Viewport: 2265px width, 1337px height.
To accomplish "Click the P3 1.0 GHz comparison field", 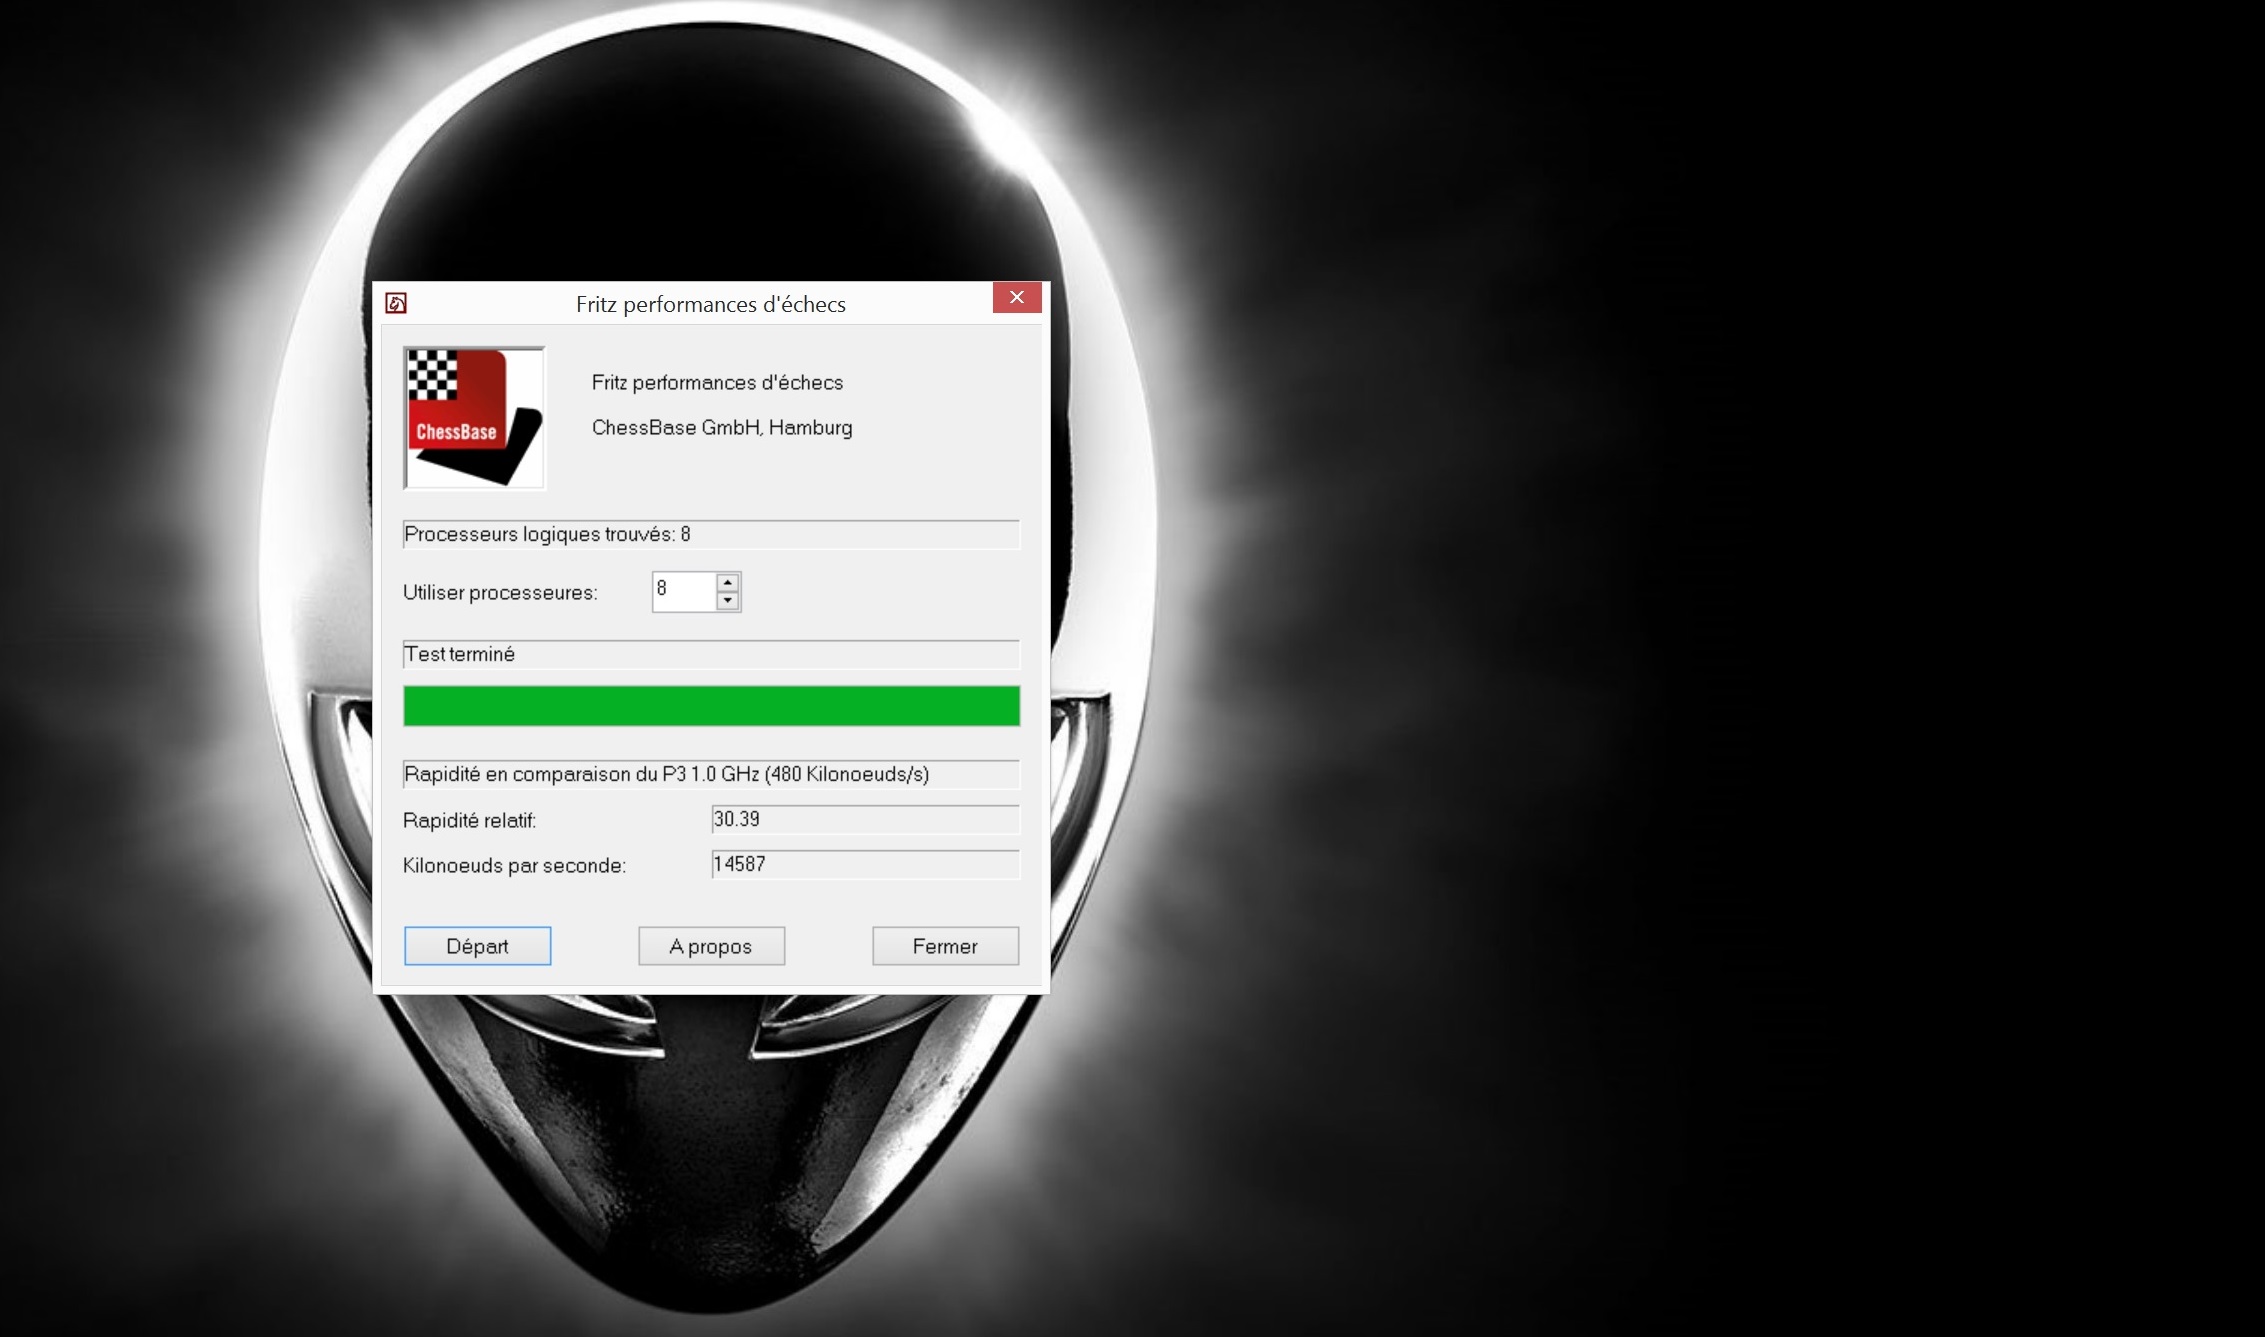I will tap(711, 774).
